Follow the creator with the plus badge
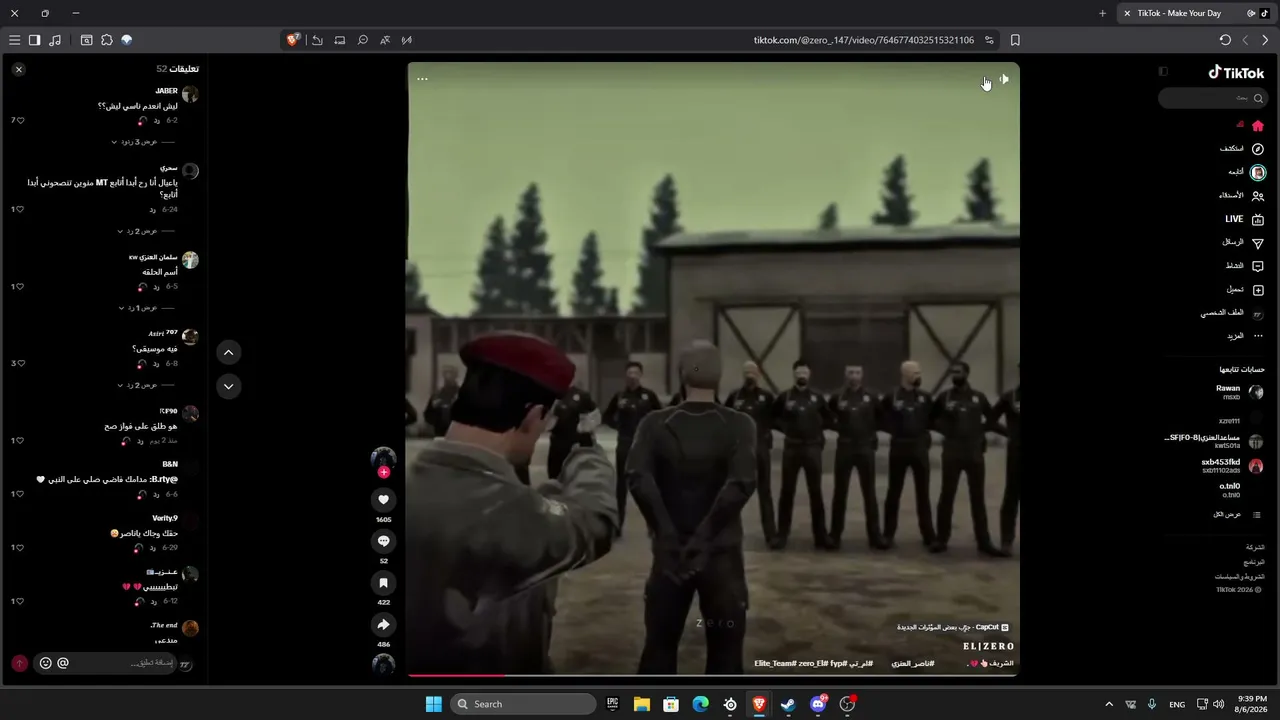 tap(383, 472)
